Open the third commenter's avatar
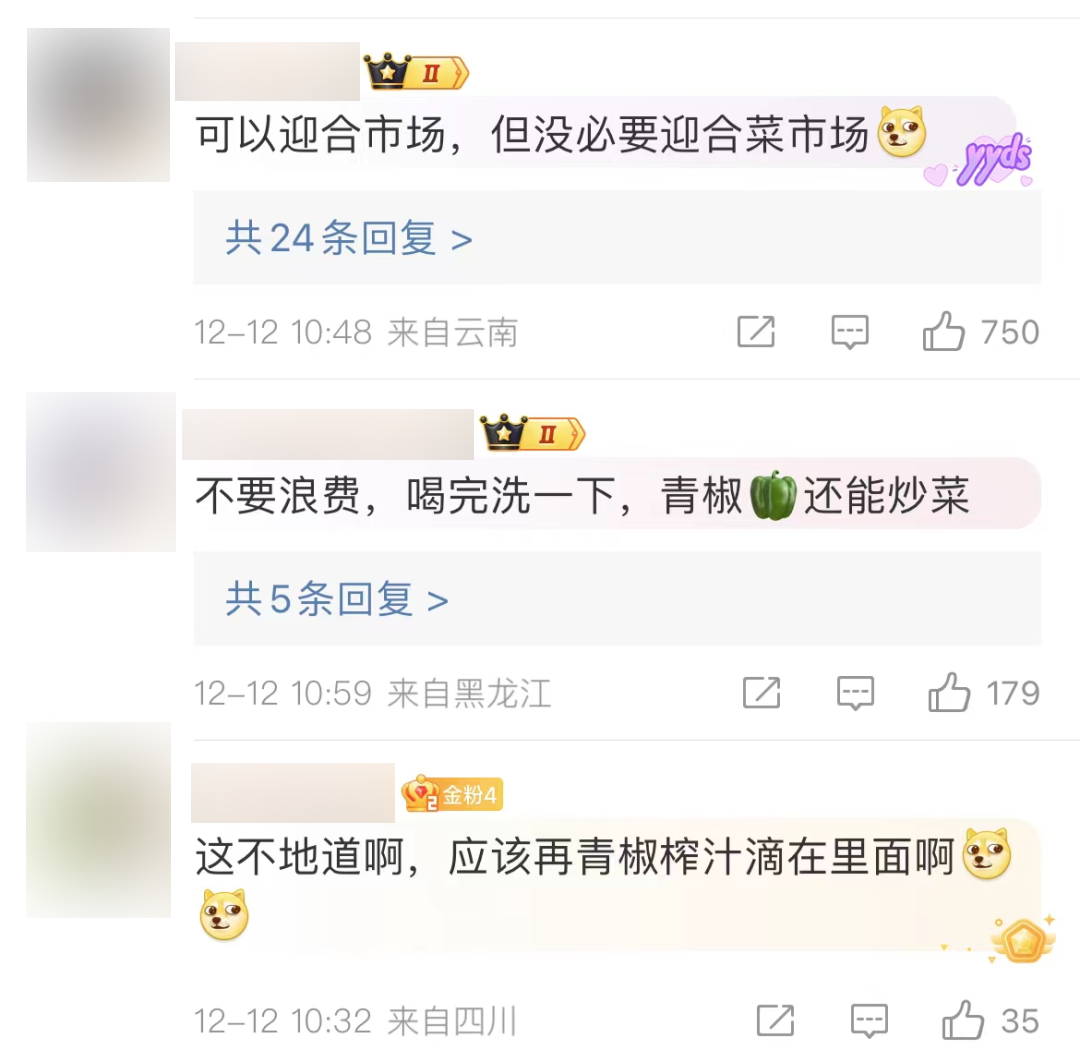Image resolution: width=1080 pixels, height=1062 pixels. tap(98, 820)
